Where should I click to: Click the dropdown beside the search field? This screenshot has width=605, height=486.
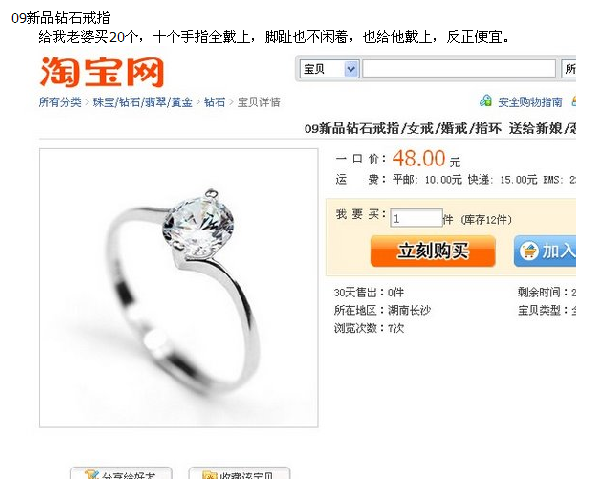point(569,69)
